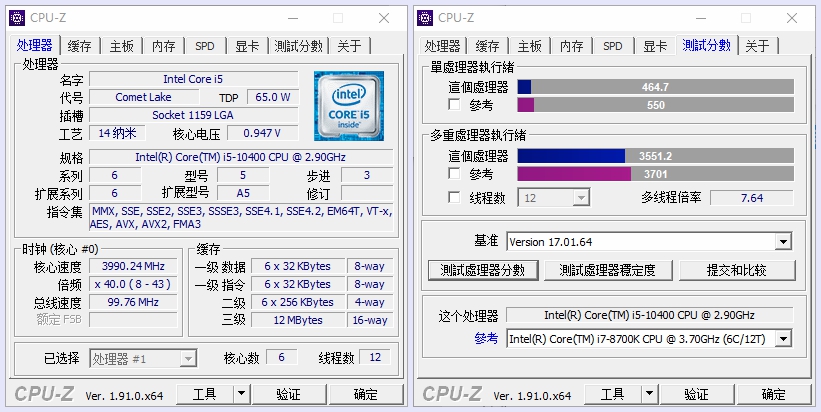Click the CPU-Z app icon in right window title bar
821x412 pixels.
click(425, 18)
